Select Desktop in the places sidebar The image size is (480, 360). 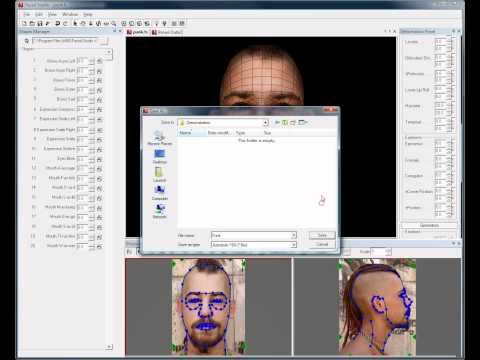(159, 156)
